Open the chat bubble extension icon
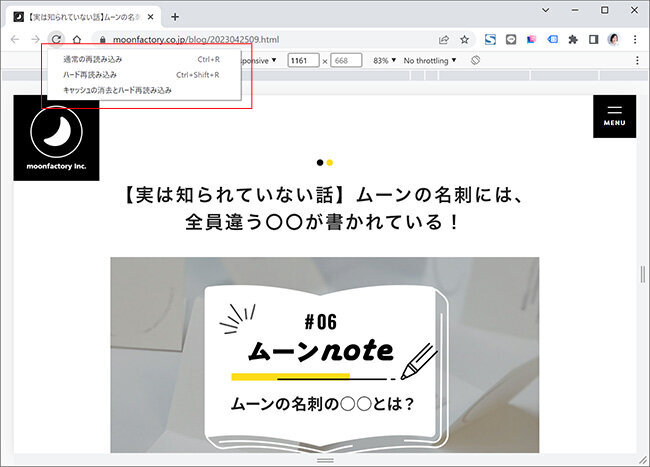 (511, 39)
